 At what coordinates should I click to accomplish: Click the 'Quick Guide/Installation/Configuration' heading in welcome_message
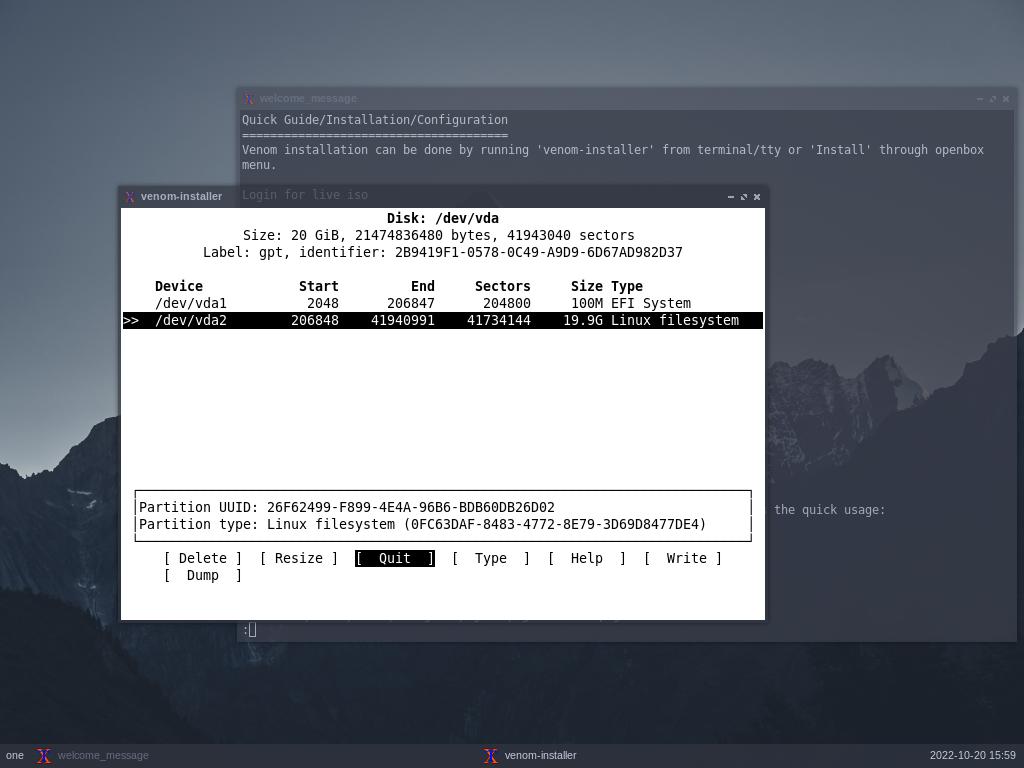point(375,120)
